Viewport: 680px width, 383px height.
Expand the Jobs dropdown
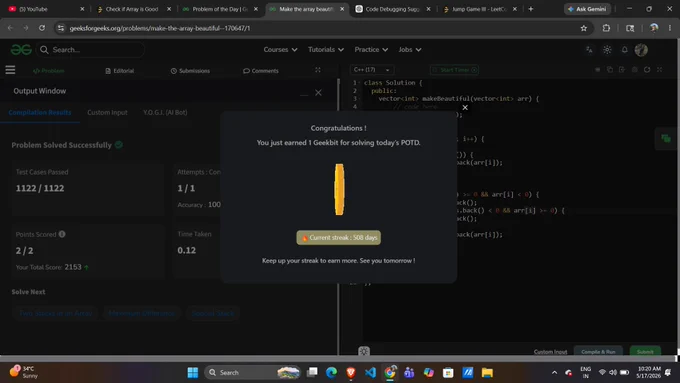coord(410,50)
